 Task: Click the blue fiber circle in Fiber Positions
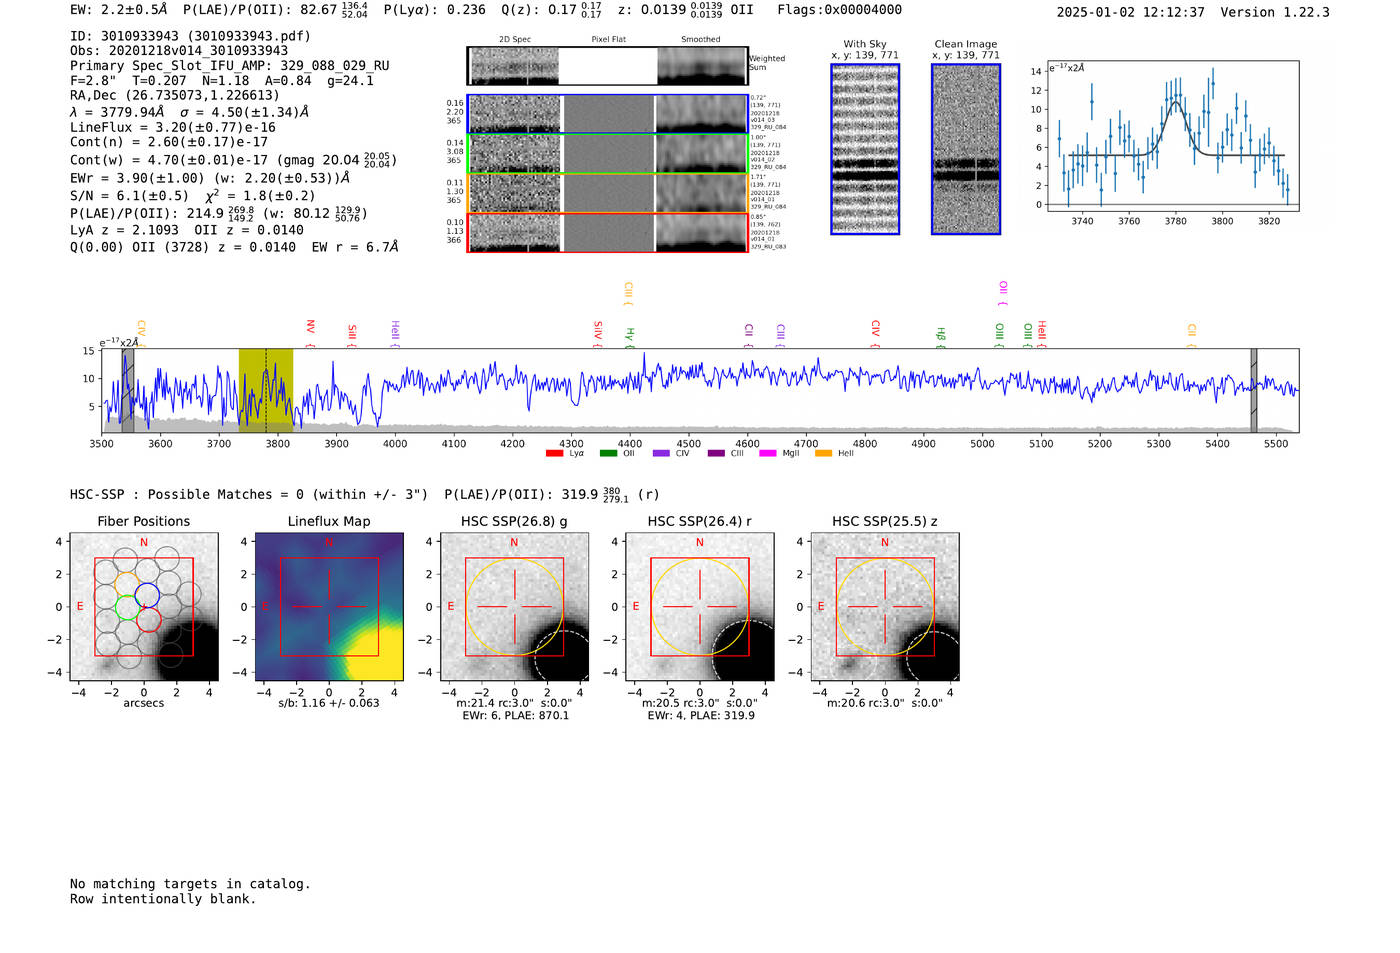click(x=147, y=595)
